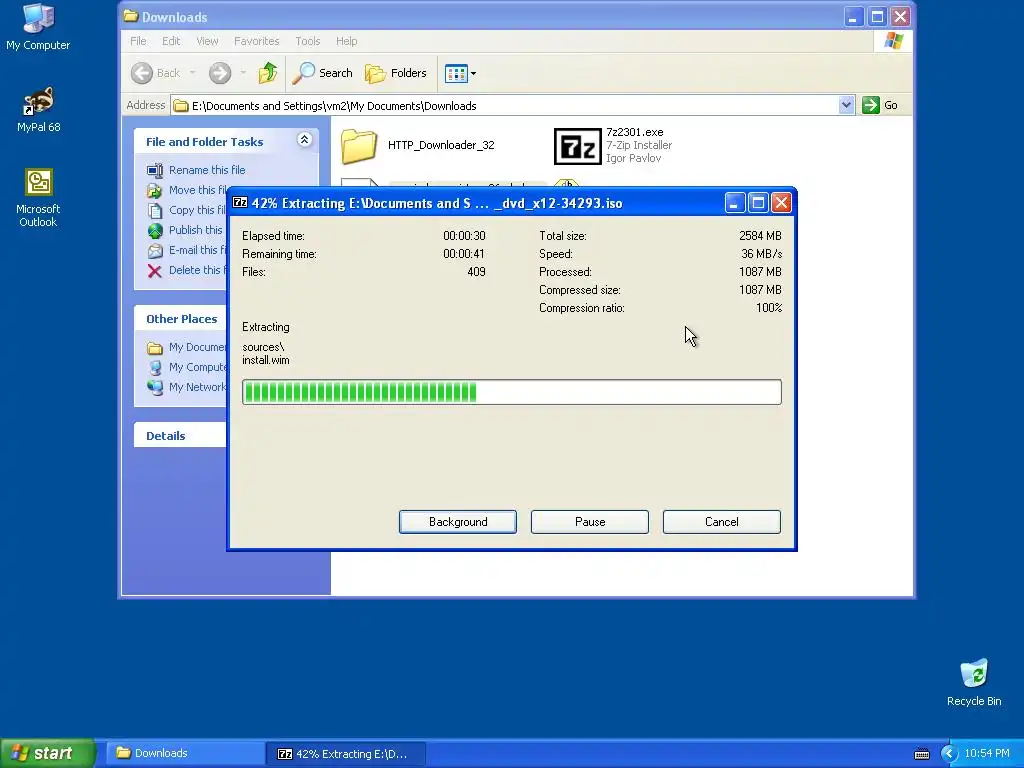Click the 10:54 PM system clock
The image size is (1024, 768).
click(x=987, y=754)
